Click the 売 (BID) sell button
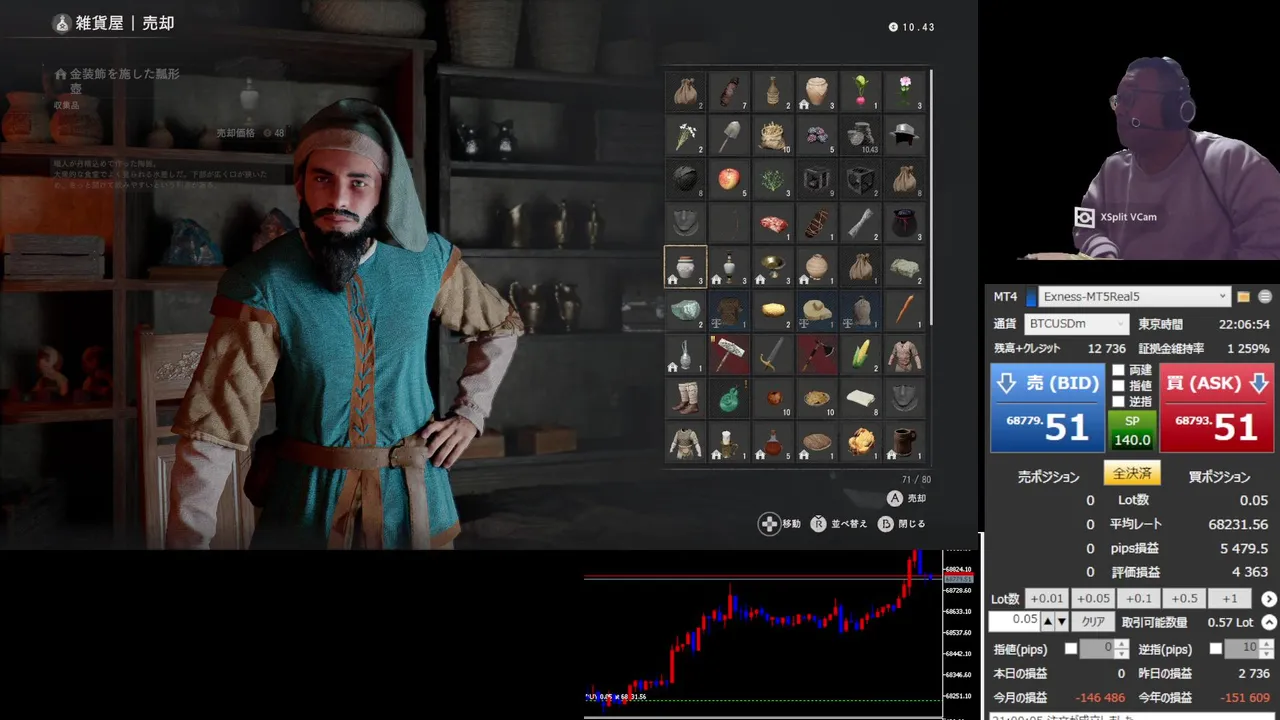The width and height of the screenshot is (1280, 720). [x=1047, y=408]
